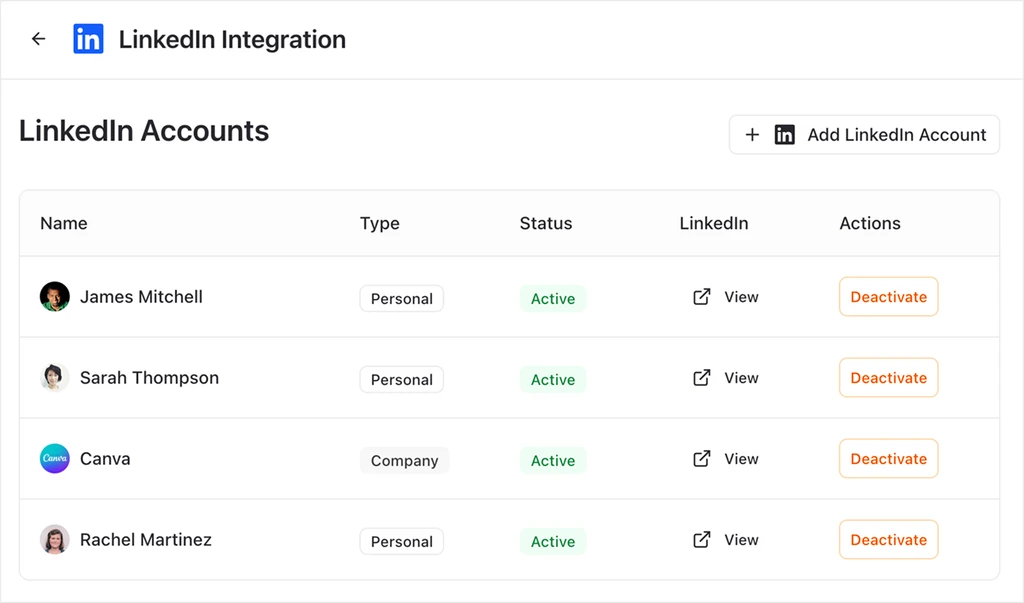Click Canva's circular avatar

click(54, 458)
